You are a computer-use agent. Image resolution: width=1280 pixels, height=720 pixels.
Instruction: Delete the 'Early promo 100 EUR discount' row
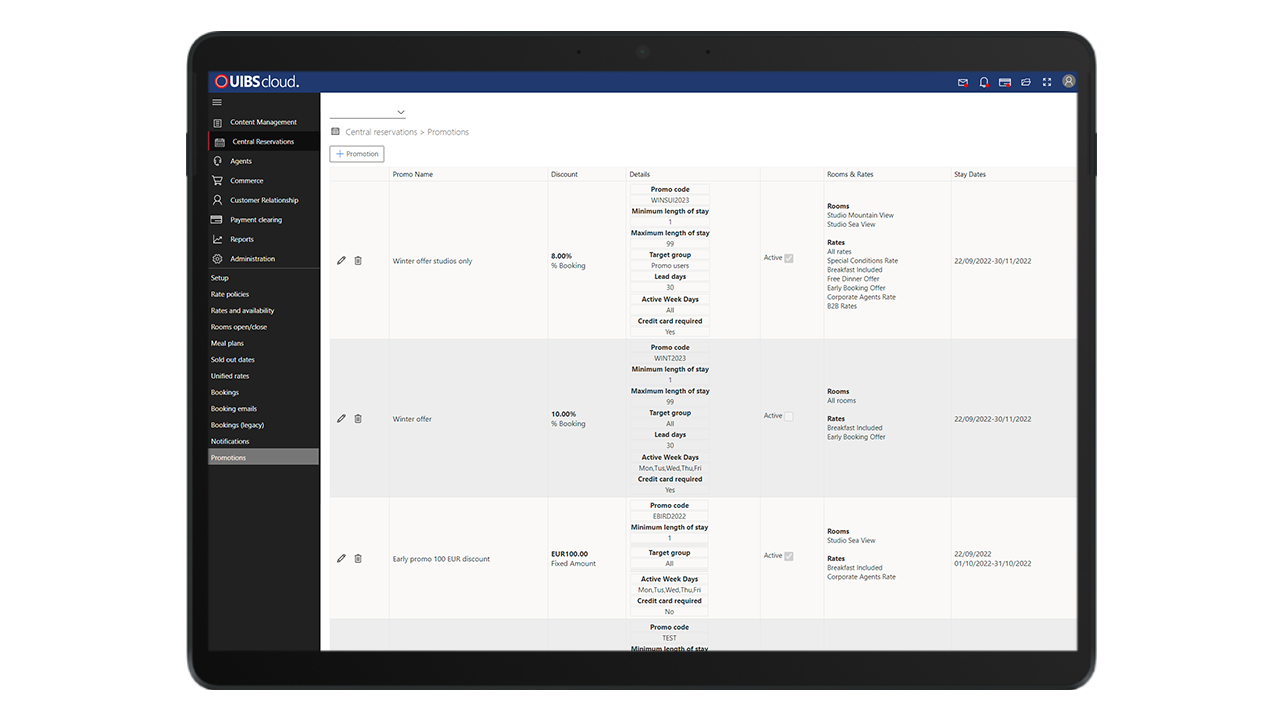pyautogui.click(x=358, y=559)
